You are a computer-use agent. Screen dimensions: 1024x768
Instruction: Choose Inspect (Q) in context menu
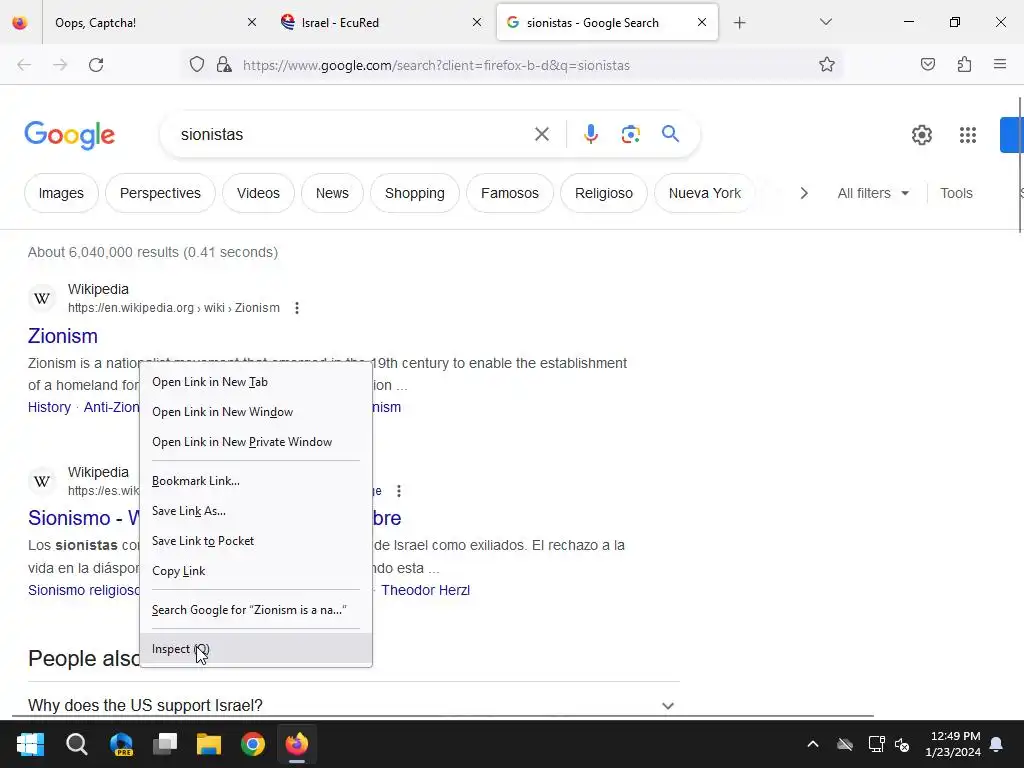(256, 648)
